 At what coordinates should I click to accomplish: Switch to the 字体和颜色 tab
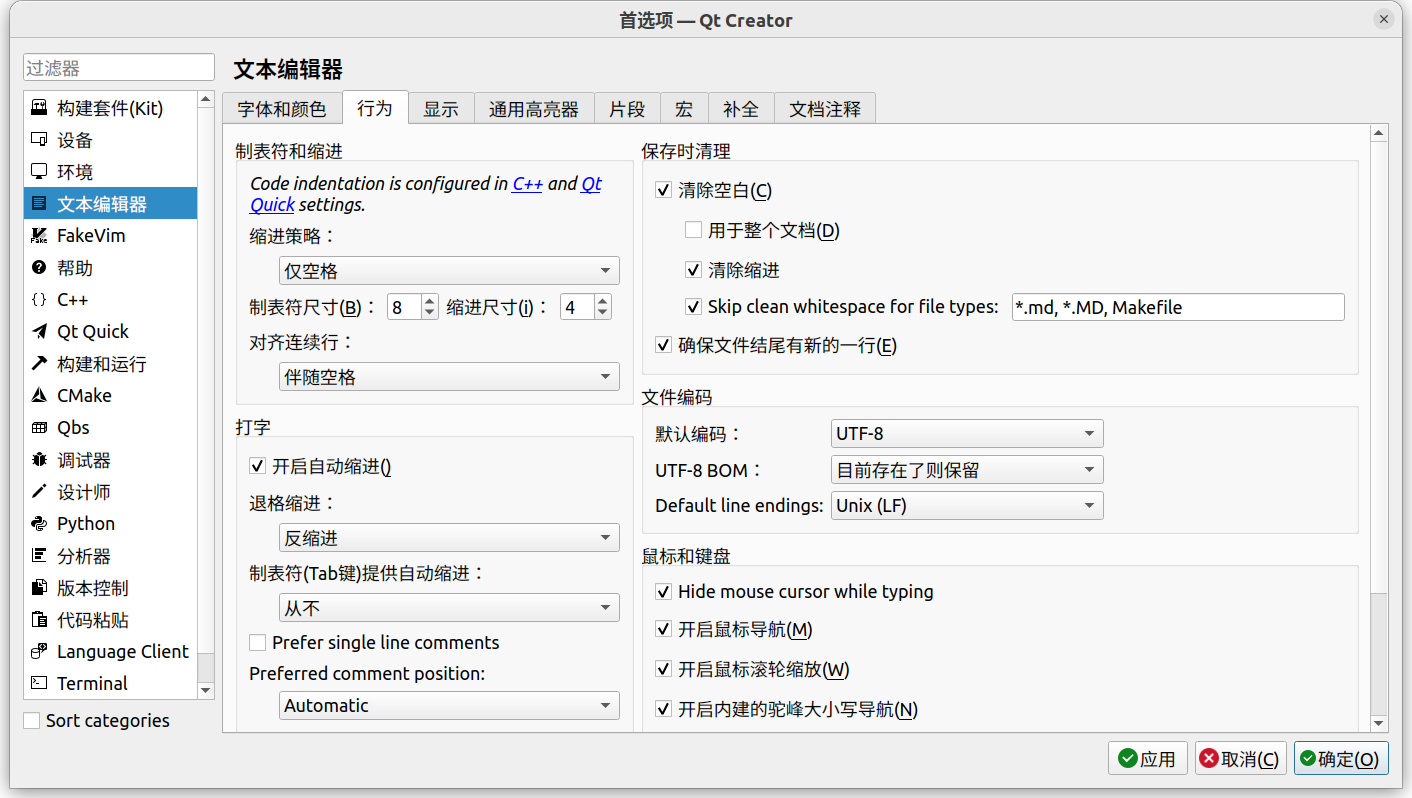pyautogui.click(x=282, y=109)
